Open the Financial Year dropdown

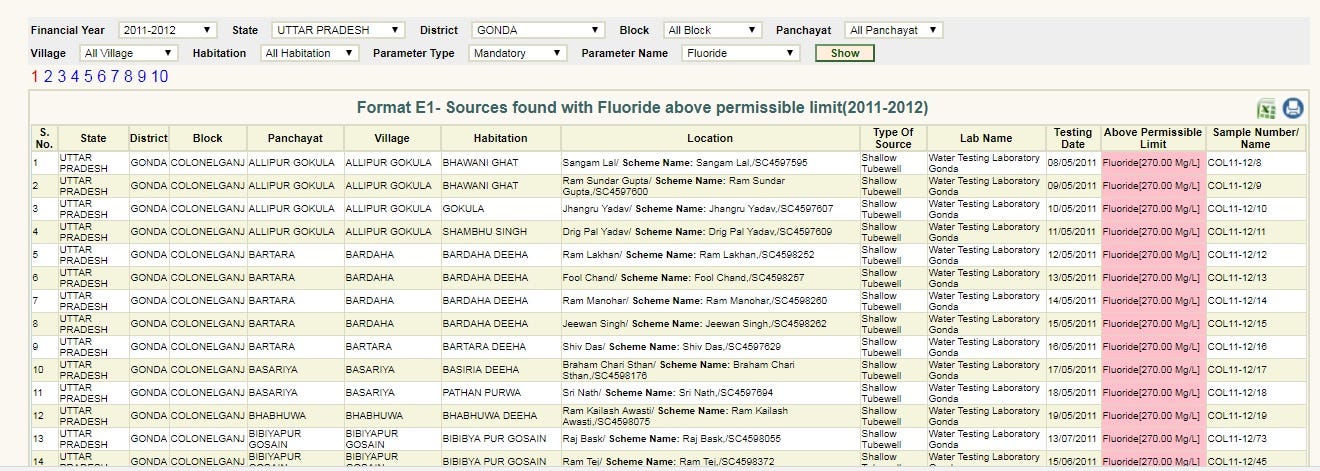click(x=167, y=31)
